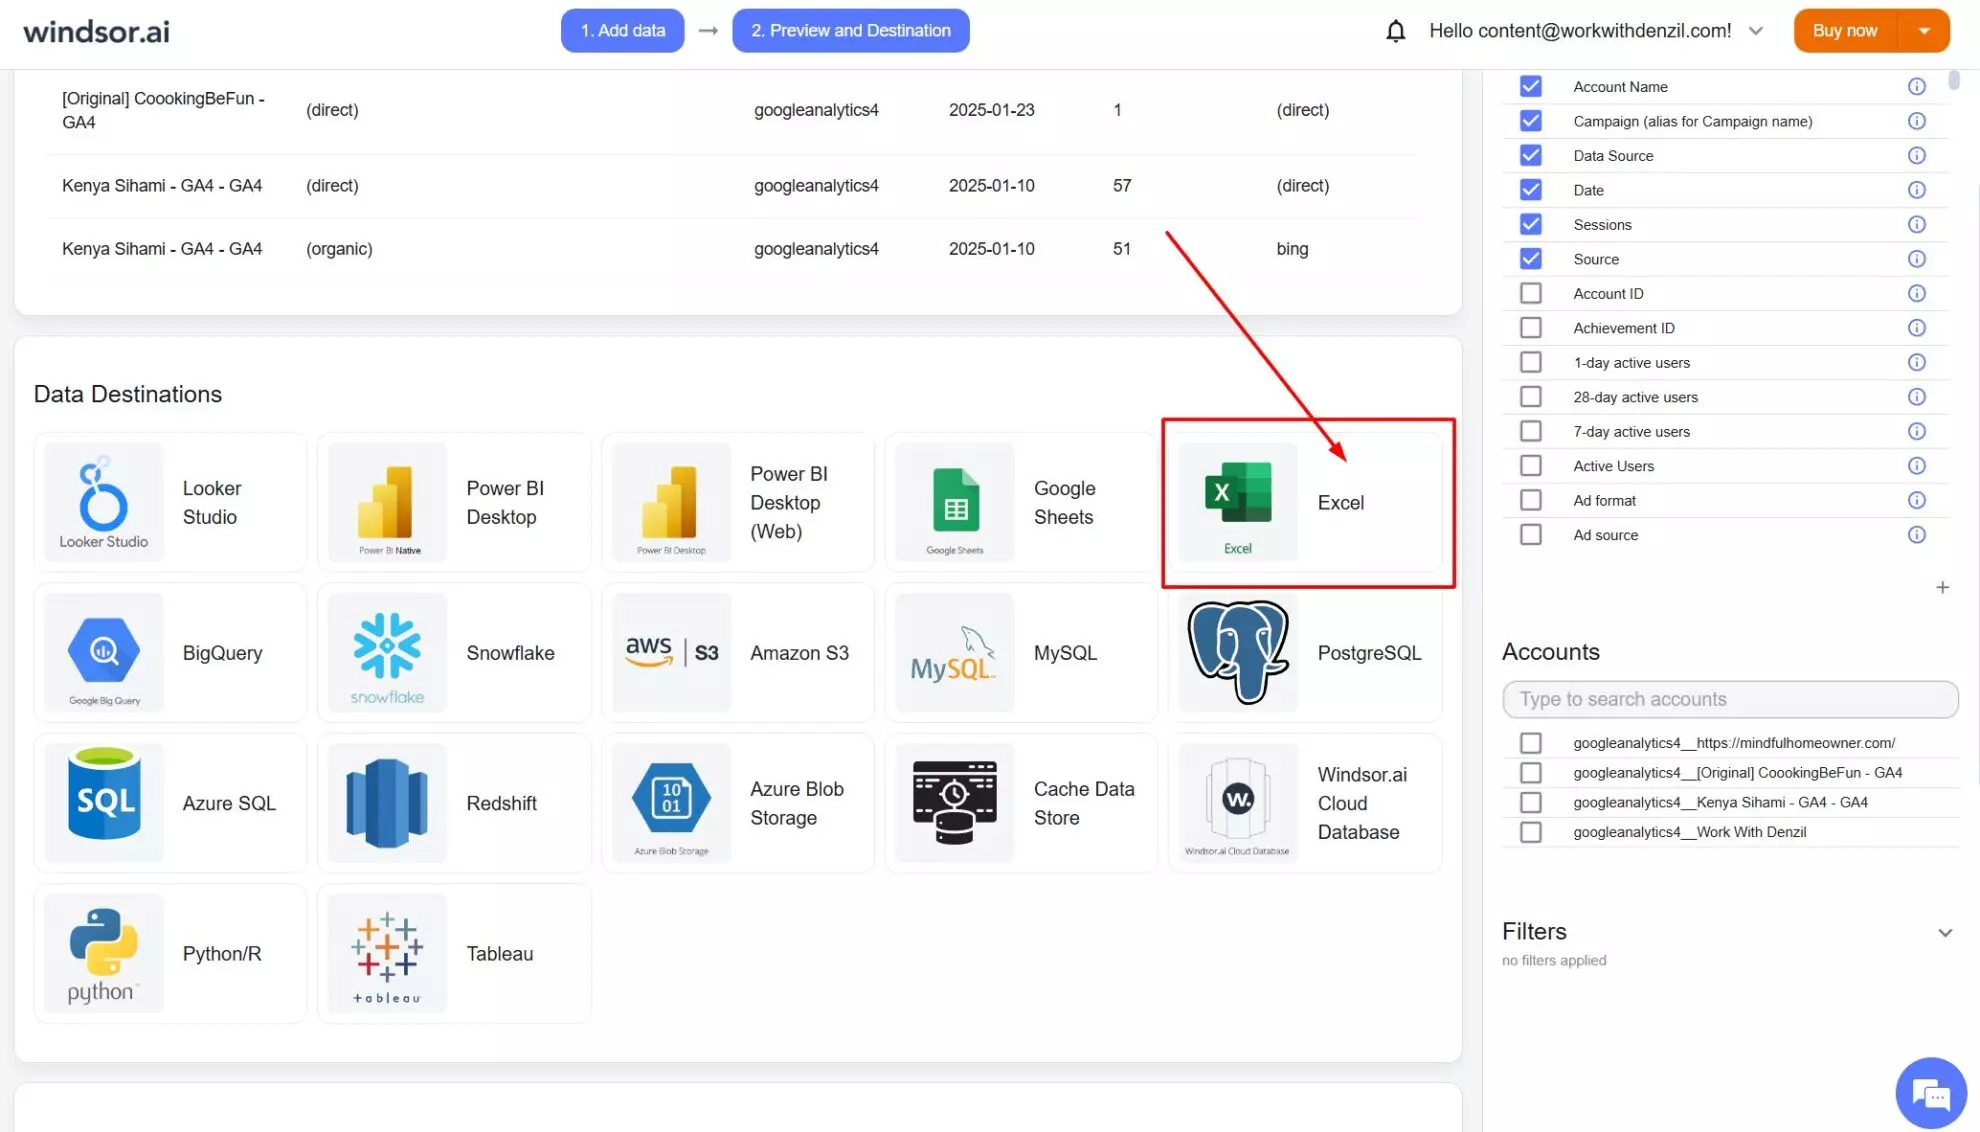The height and width of the screenshot is (1132, 1980).
Task: Click the windsor.ai logo
Action: coord(96,32)
